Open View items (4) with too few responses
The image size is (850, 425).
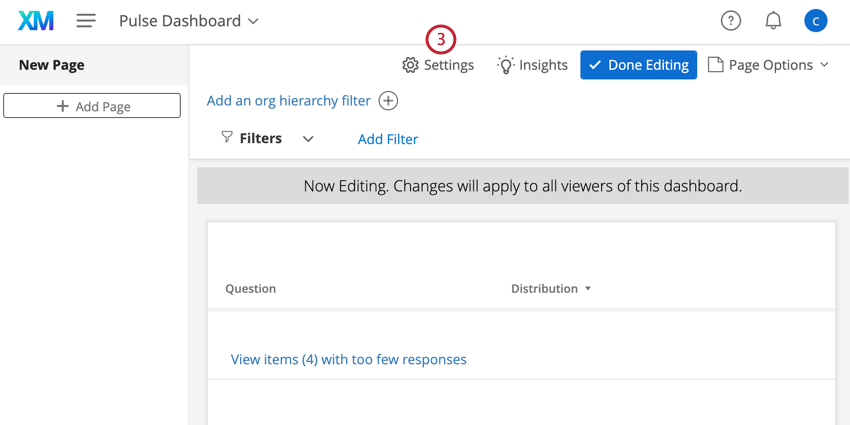(349, 359)
